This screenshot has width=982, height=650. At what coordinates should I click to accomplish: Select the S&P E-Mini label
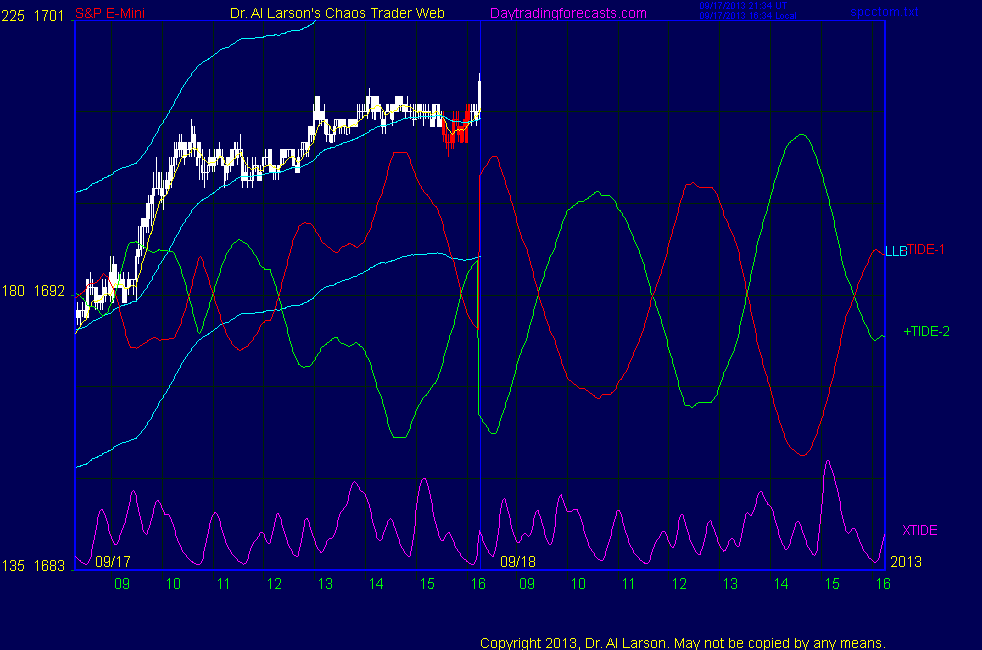pyautogui.click(x=112, y=13)
